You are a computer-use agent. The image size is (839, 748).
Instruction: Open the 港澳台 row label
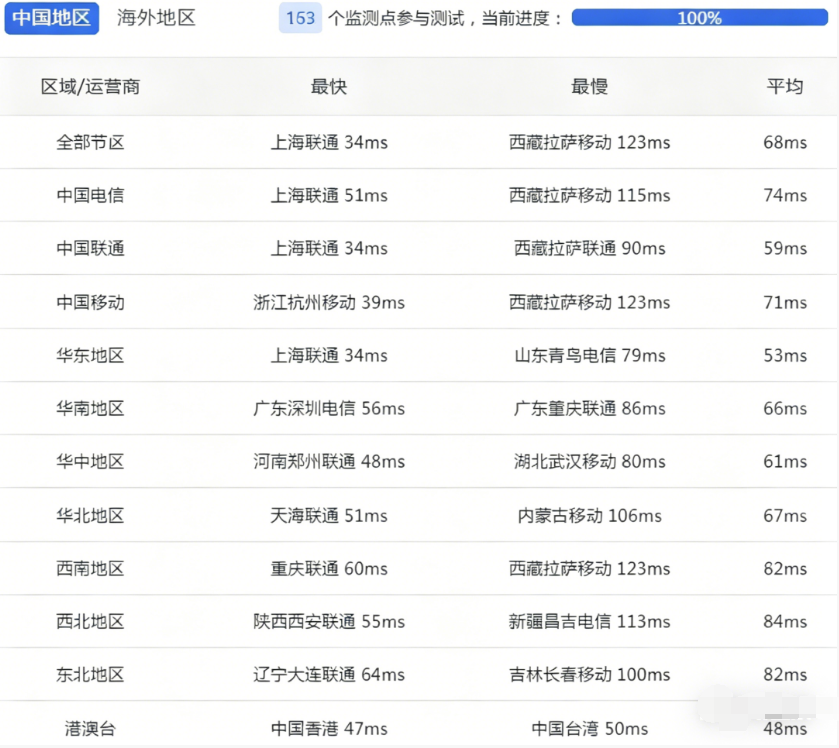(x=90, y=728)
